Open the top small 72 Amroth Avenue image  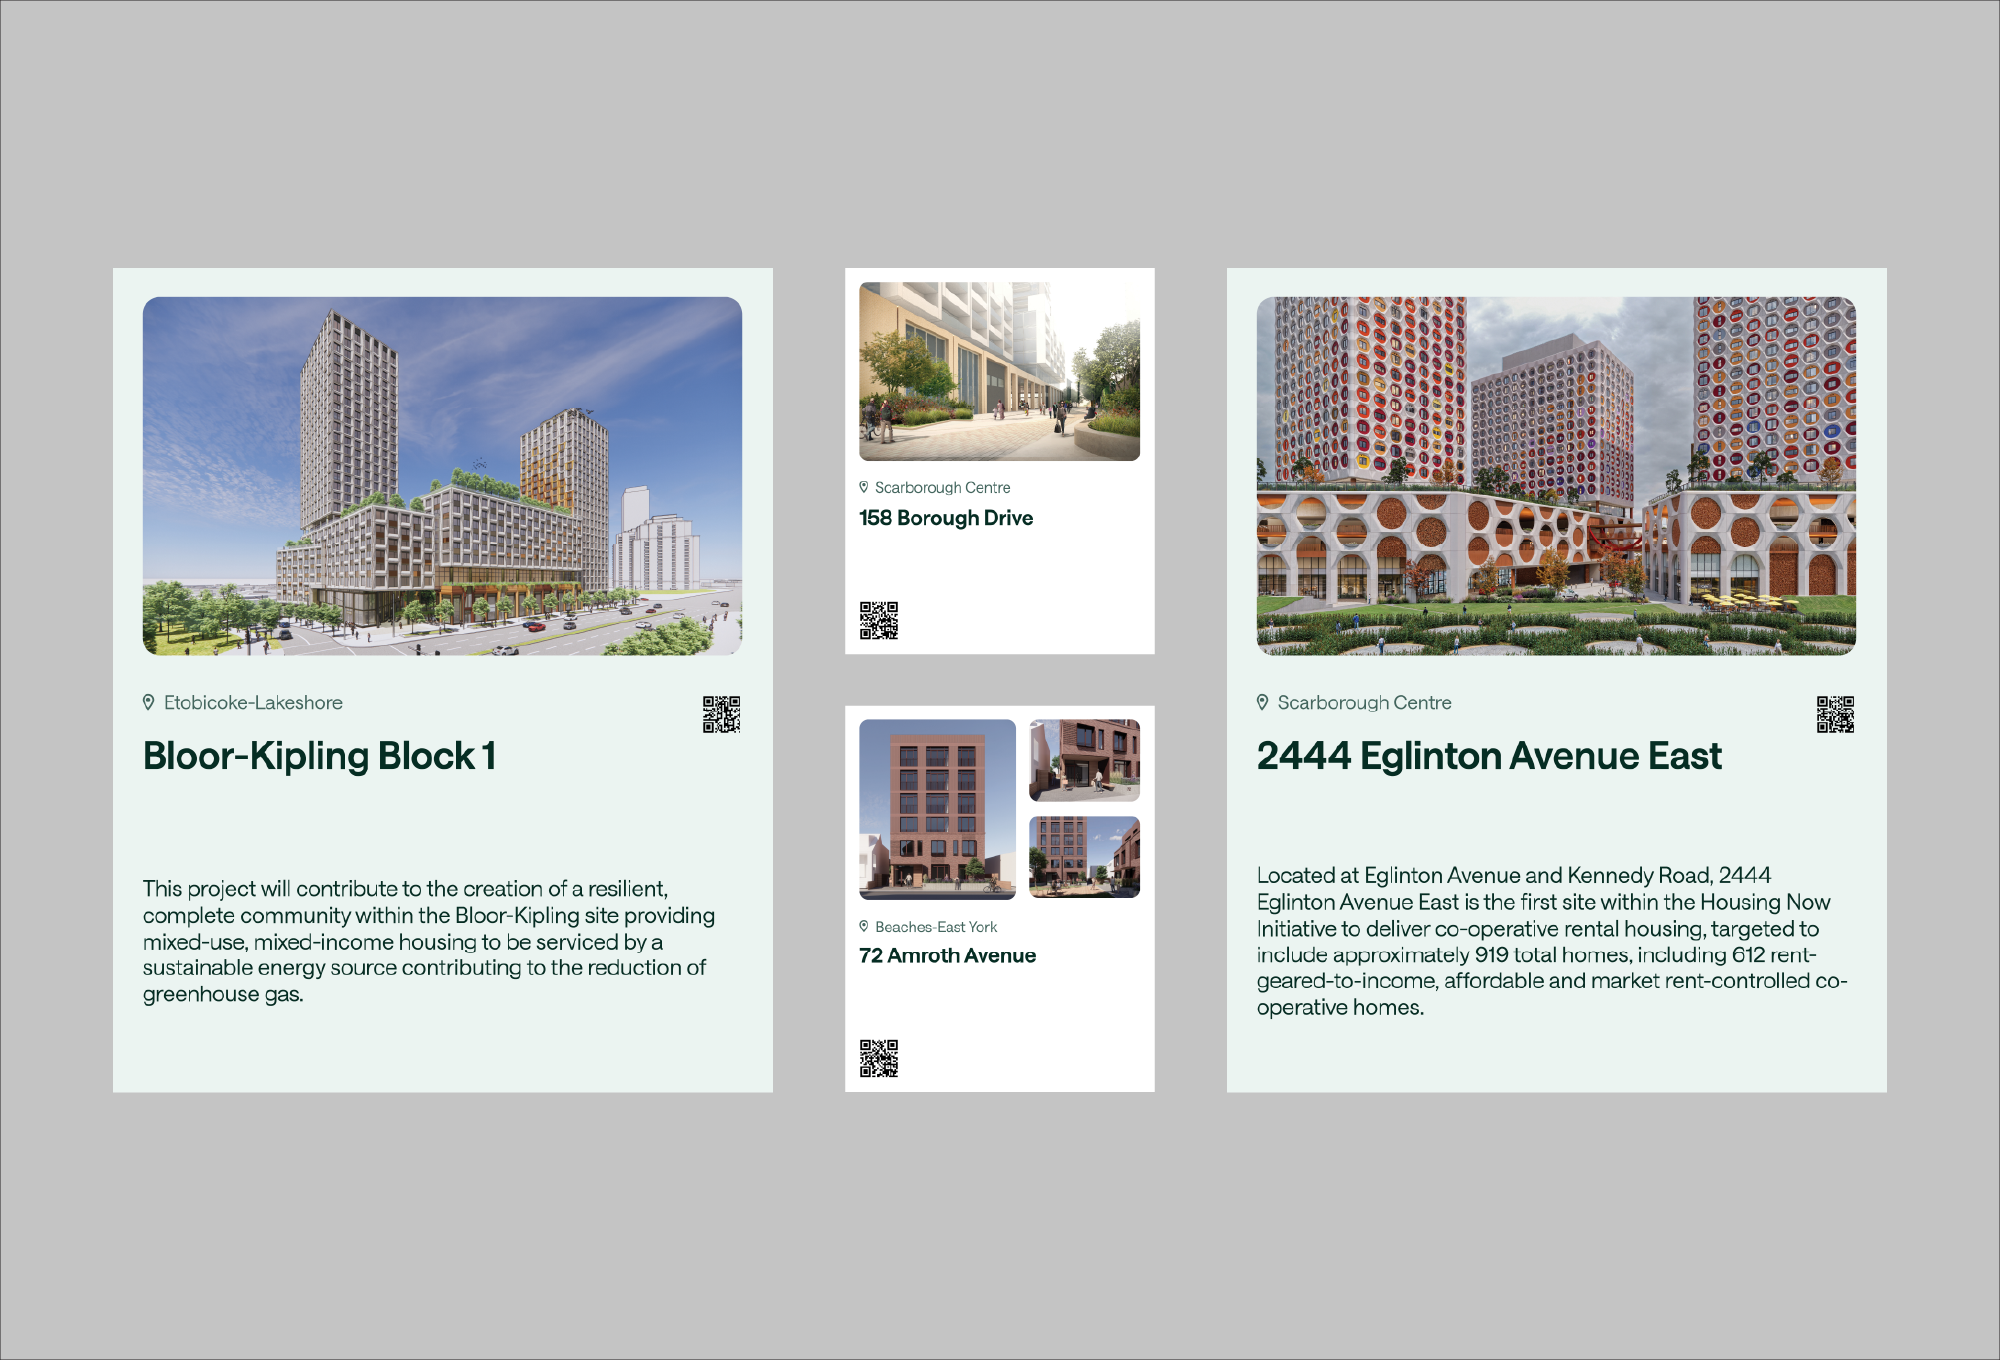click(x=1084, y=760)
